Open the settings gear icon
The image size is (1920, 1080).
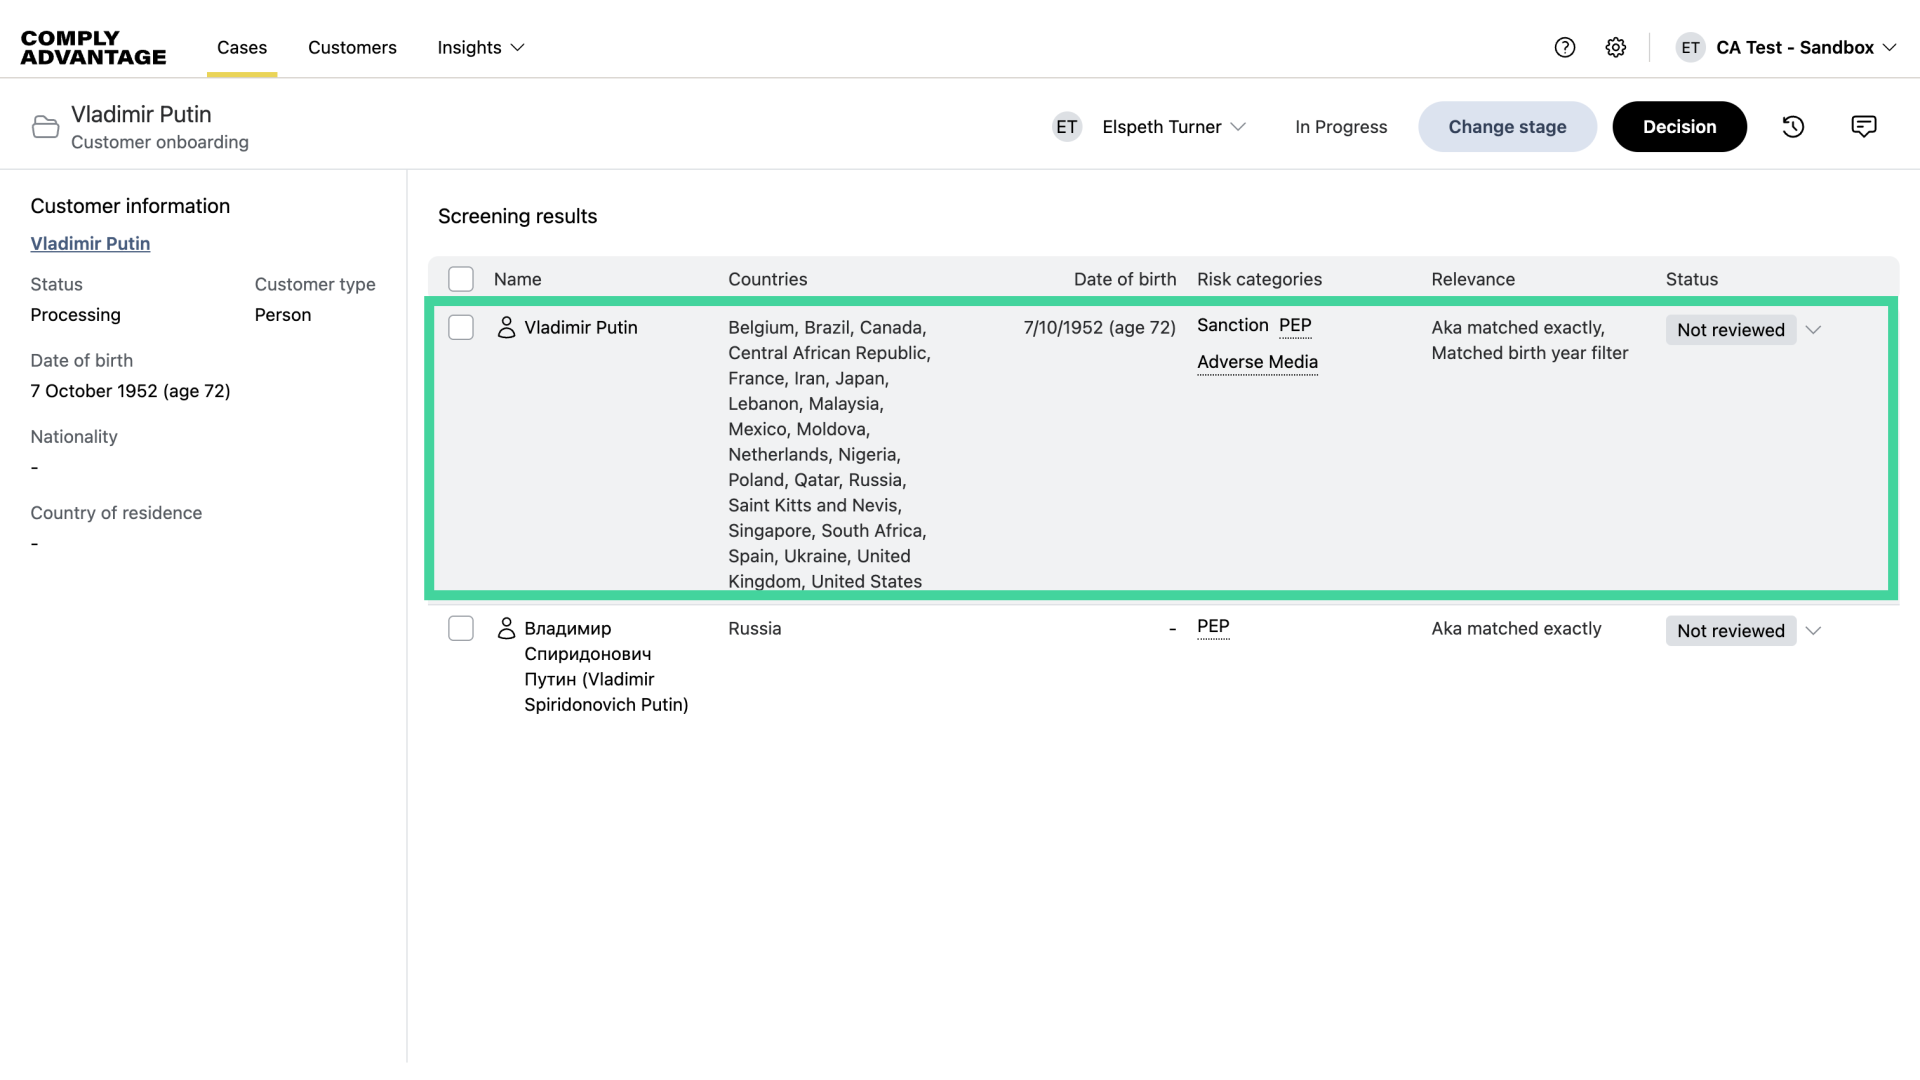[x=1616, y=48]
